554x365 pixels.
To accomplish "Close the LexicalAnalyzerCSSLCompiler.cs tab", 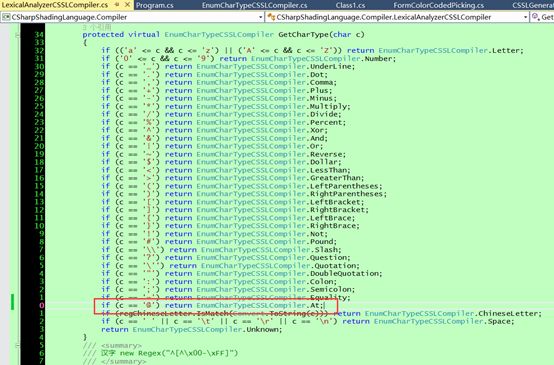I will coord(128,5).
